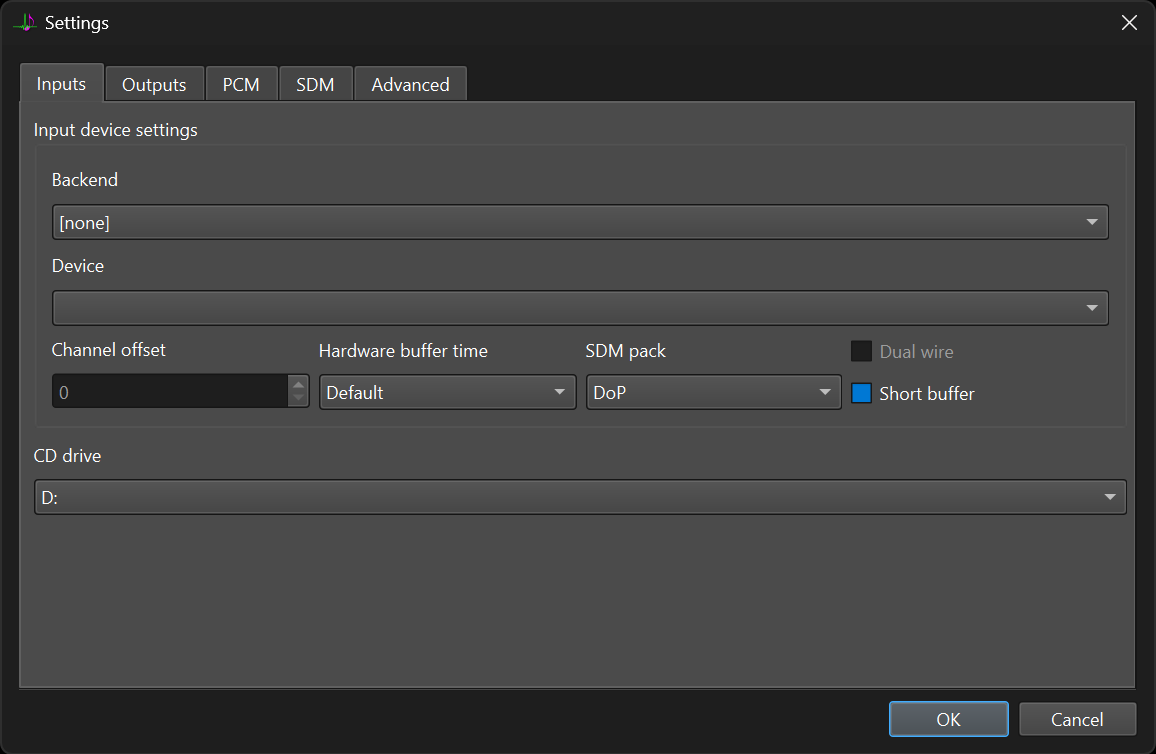Screen dimensions: 1156x754
Task: Click the SDM pack dropdown arrow
Action: (x=825, y=393)
